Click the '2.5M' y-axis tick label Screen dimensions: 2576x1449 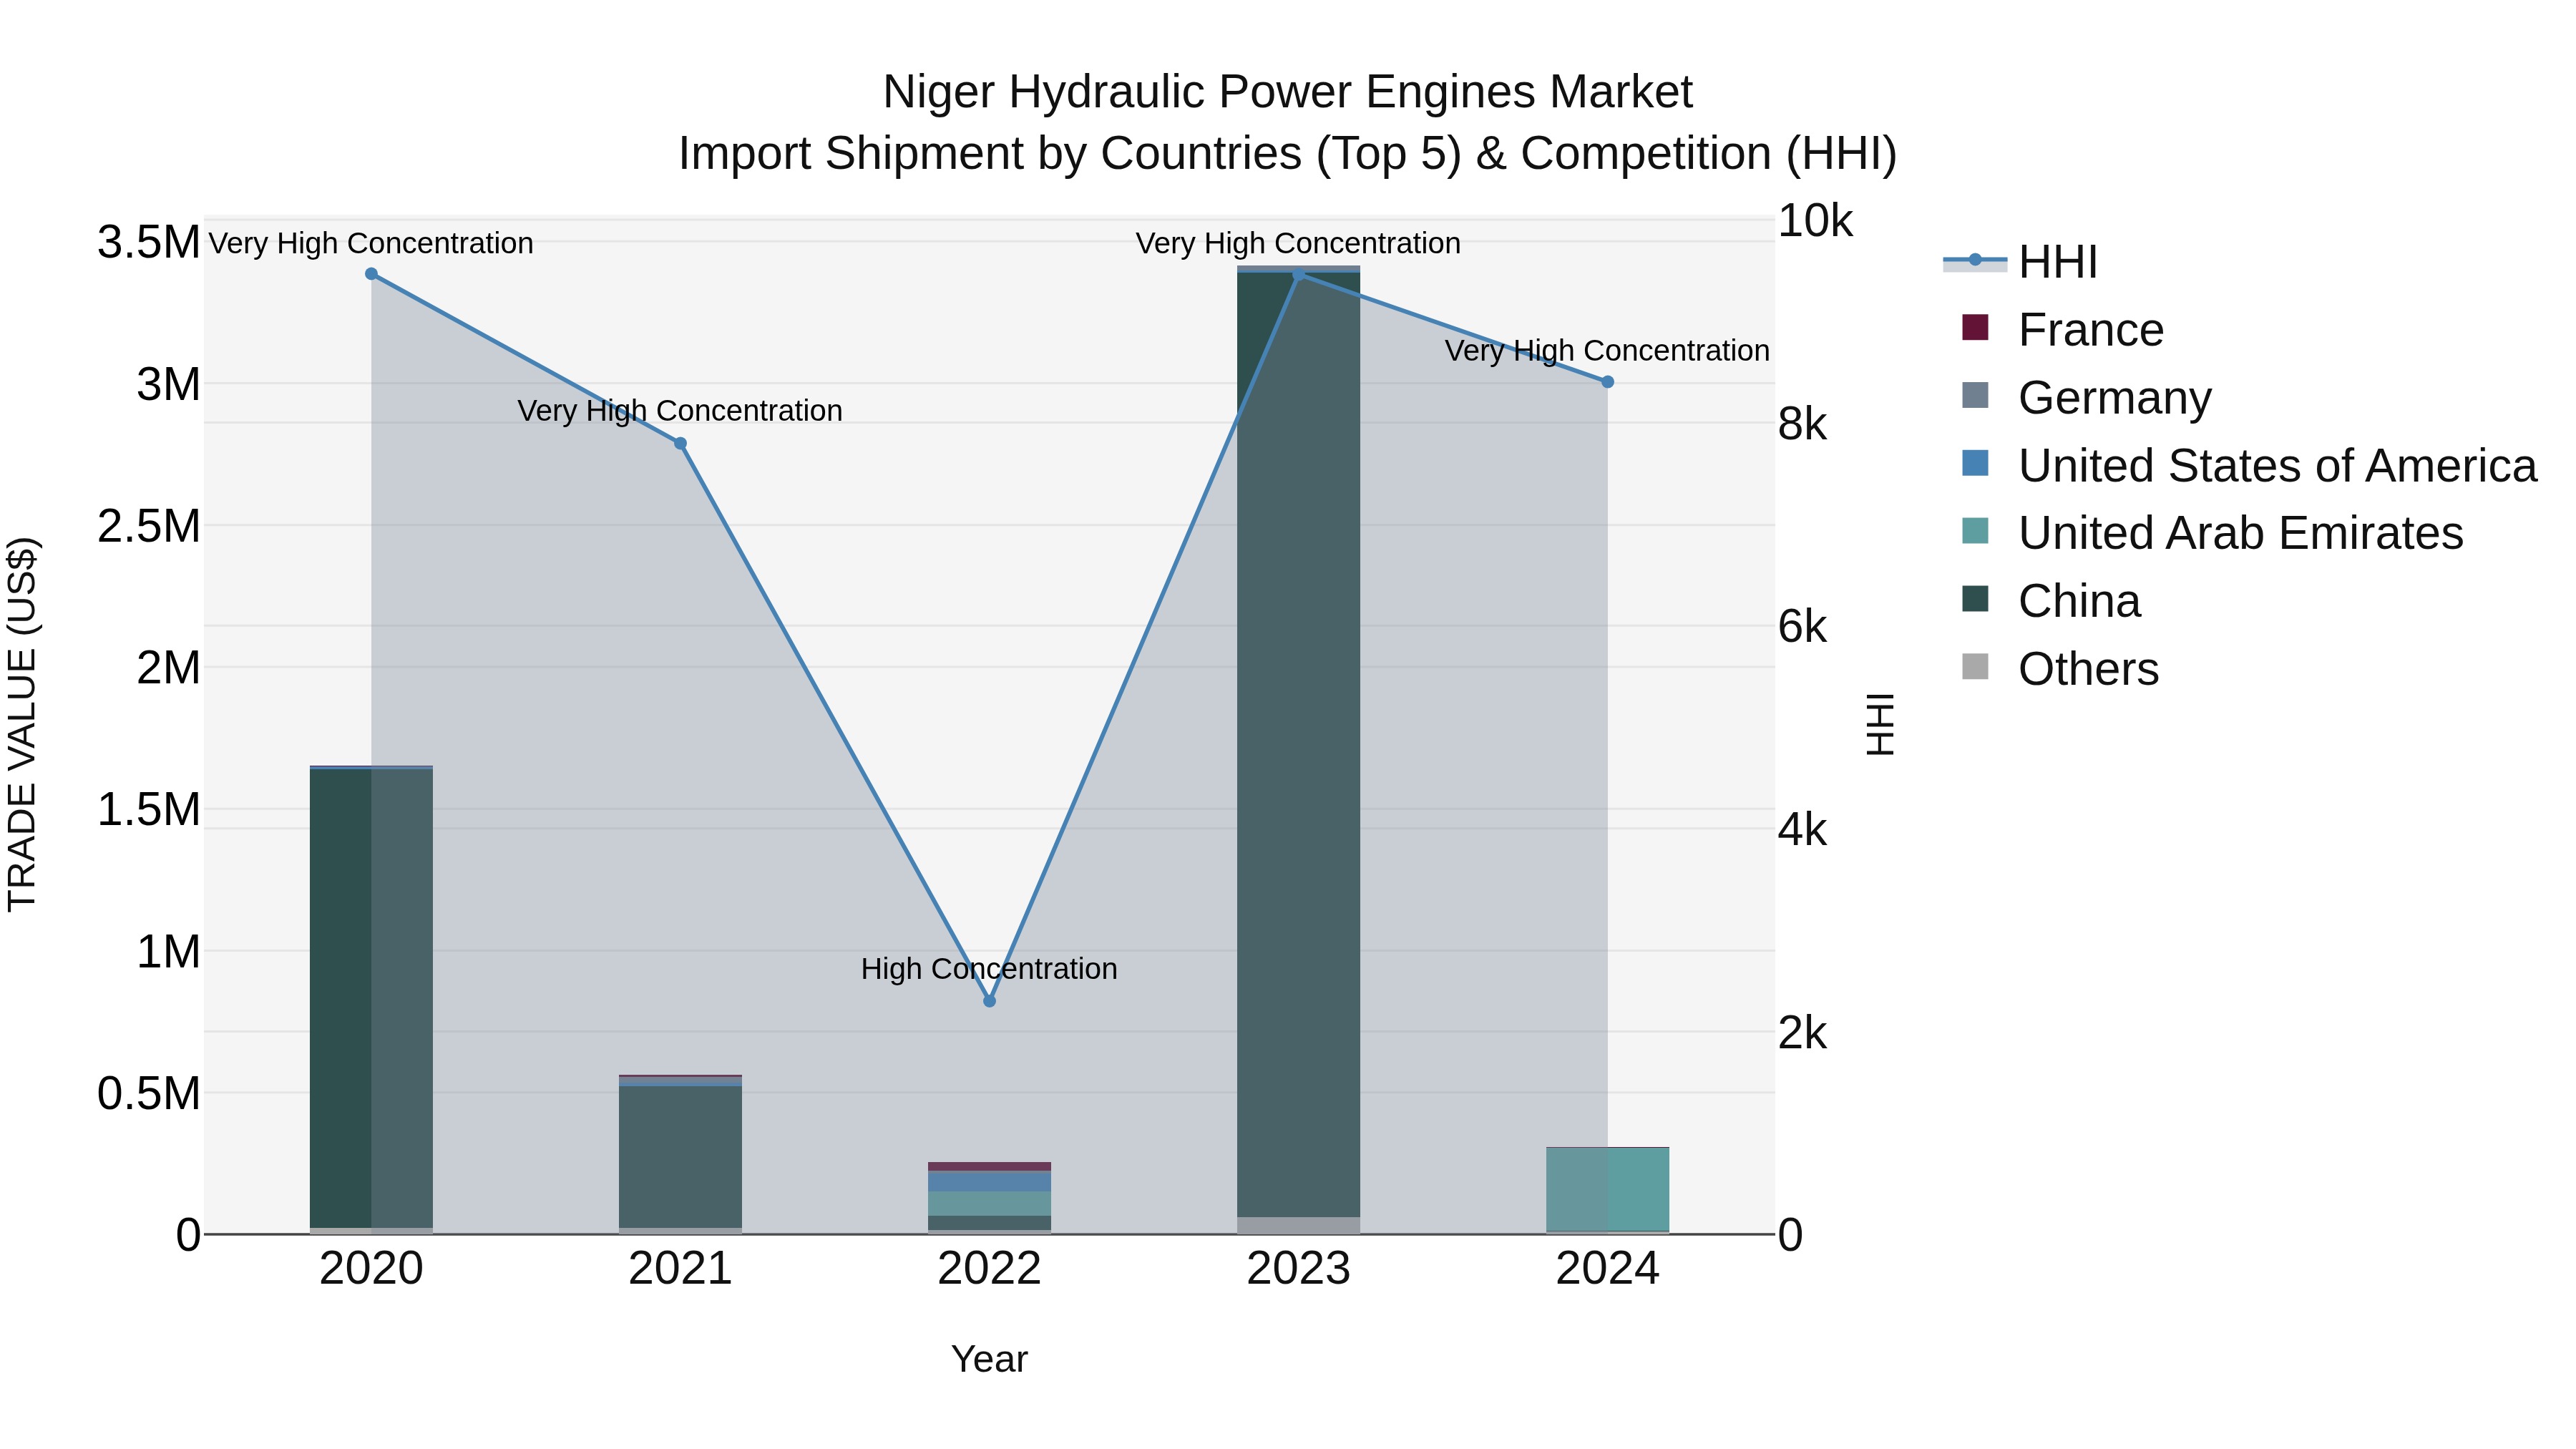point(149,526)
